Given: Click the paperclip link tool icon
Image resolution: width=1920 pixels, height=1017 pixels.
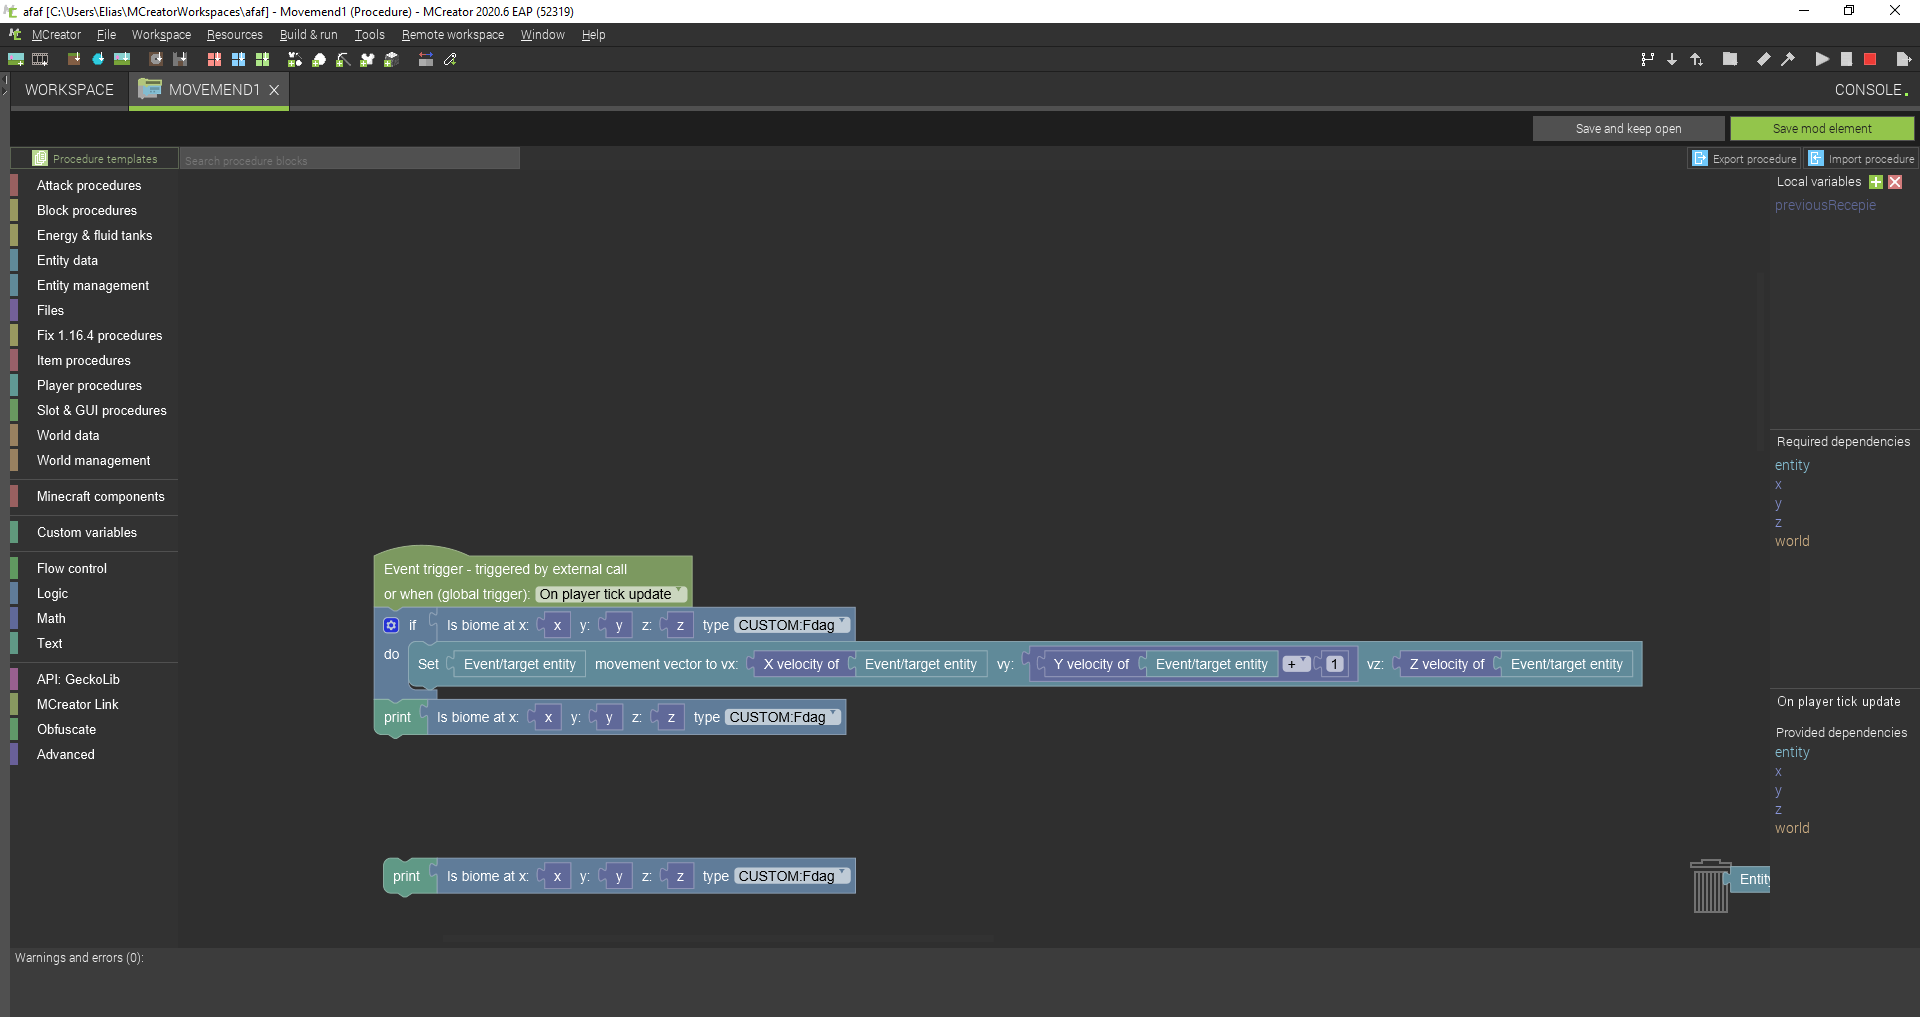Looking at the screenshot, I should (450, 59).
